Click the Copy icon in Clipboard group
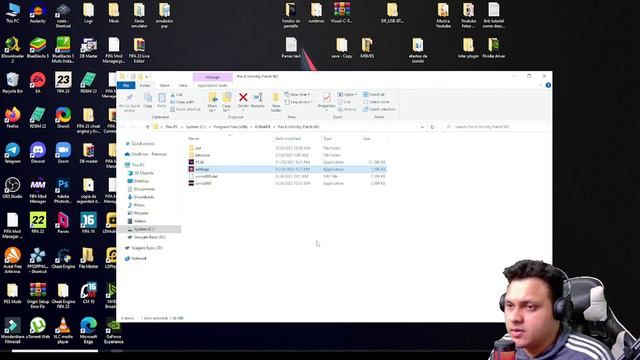 click(x=148, y=97)
